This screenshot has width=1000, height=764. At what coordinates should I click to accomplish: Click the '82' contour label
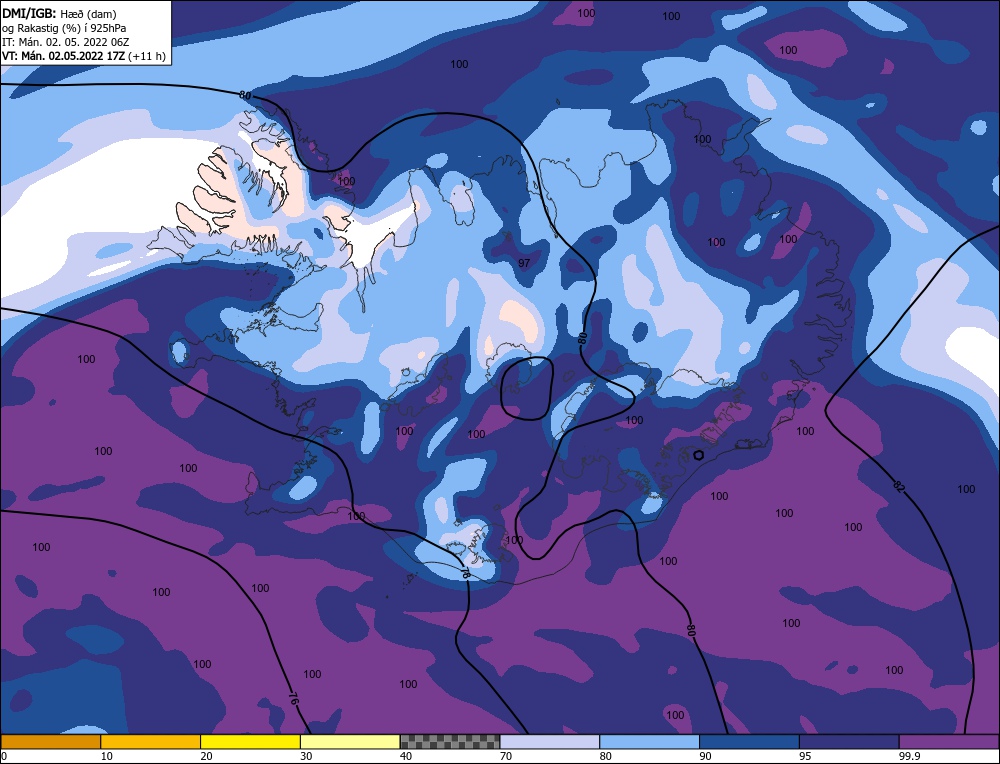[899, 487]
